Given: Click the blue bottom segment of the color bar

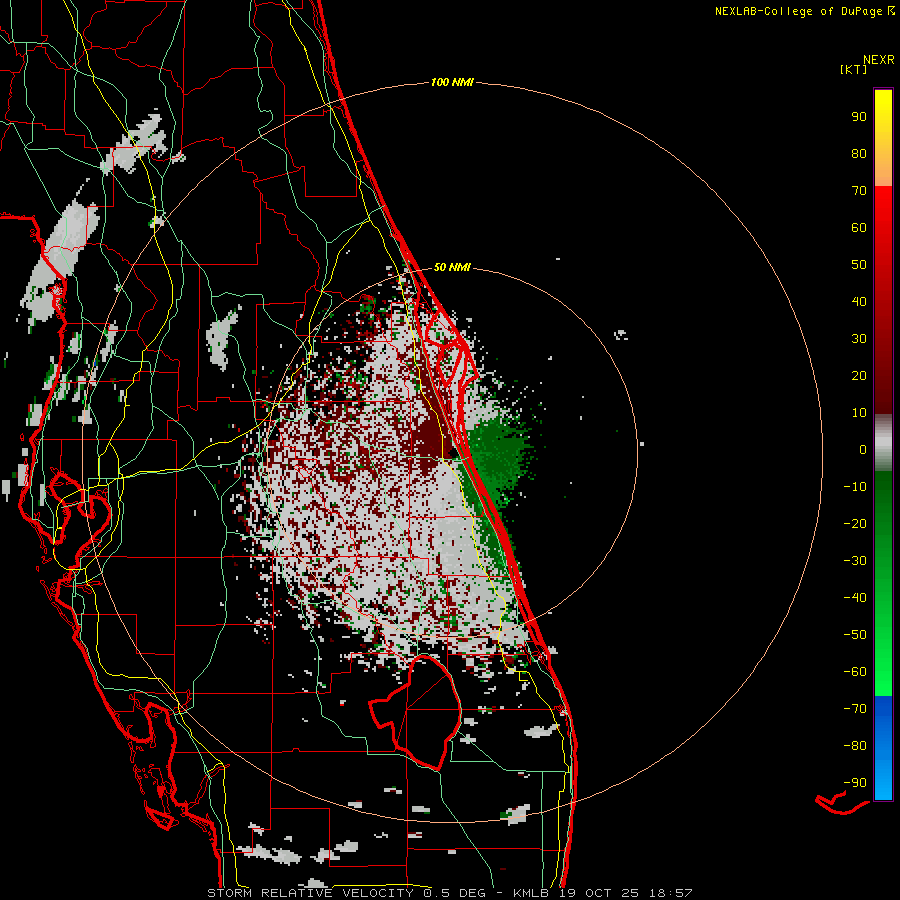Looking at the screenshot, I should (883, 748).
